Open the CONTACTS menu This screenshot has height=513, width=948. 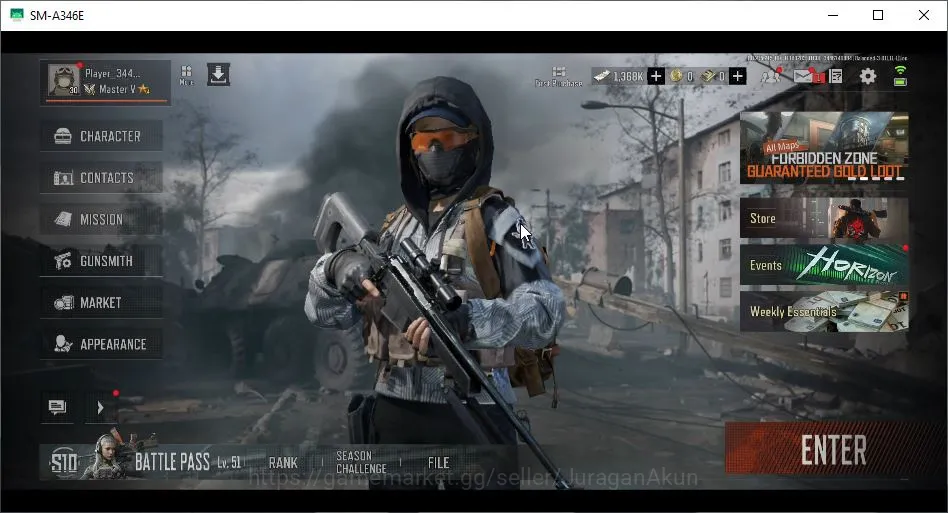click(x=102, y=178)
